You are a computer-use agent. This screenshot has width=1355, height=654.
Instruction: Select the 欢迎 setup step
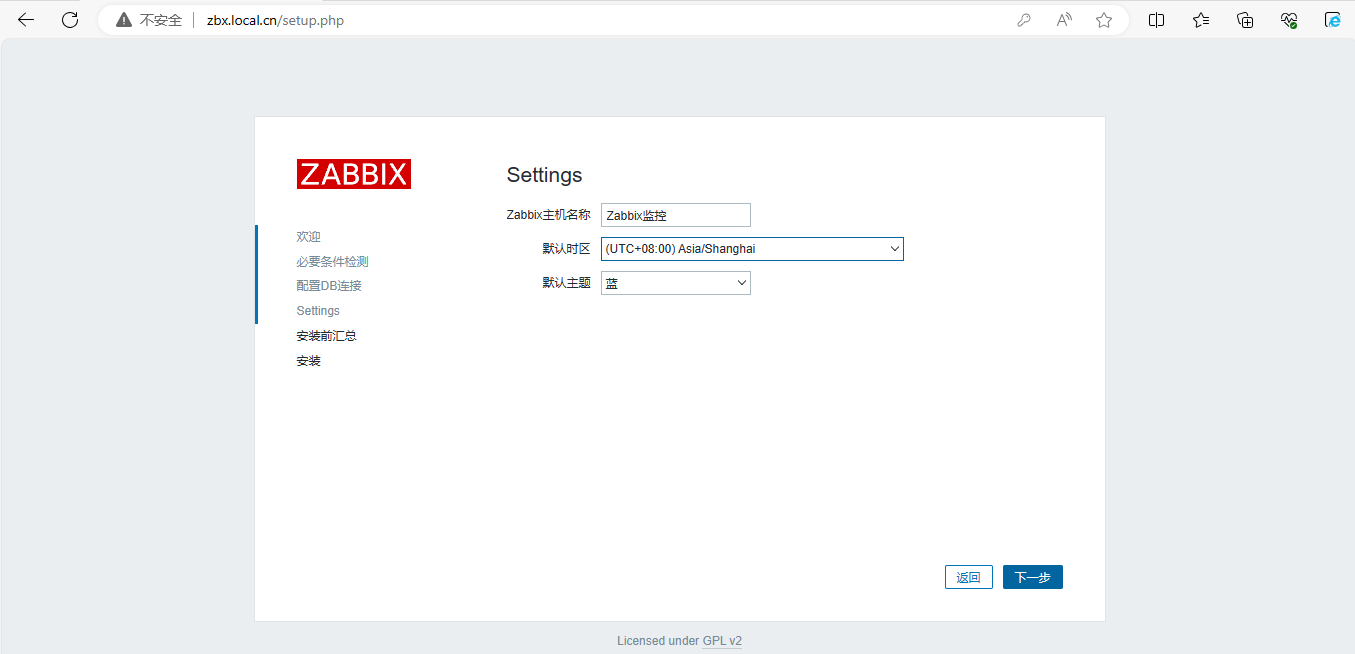pyautogui.click(x=308, y=237)
